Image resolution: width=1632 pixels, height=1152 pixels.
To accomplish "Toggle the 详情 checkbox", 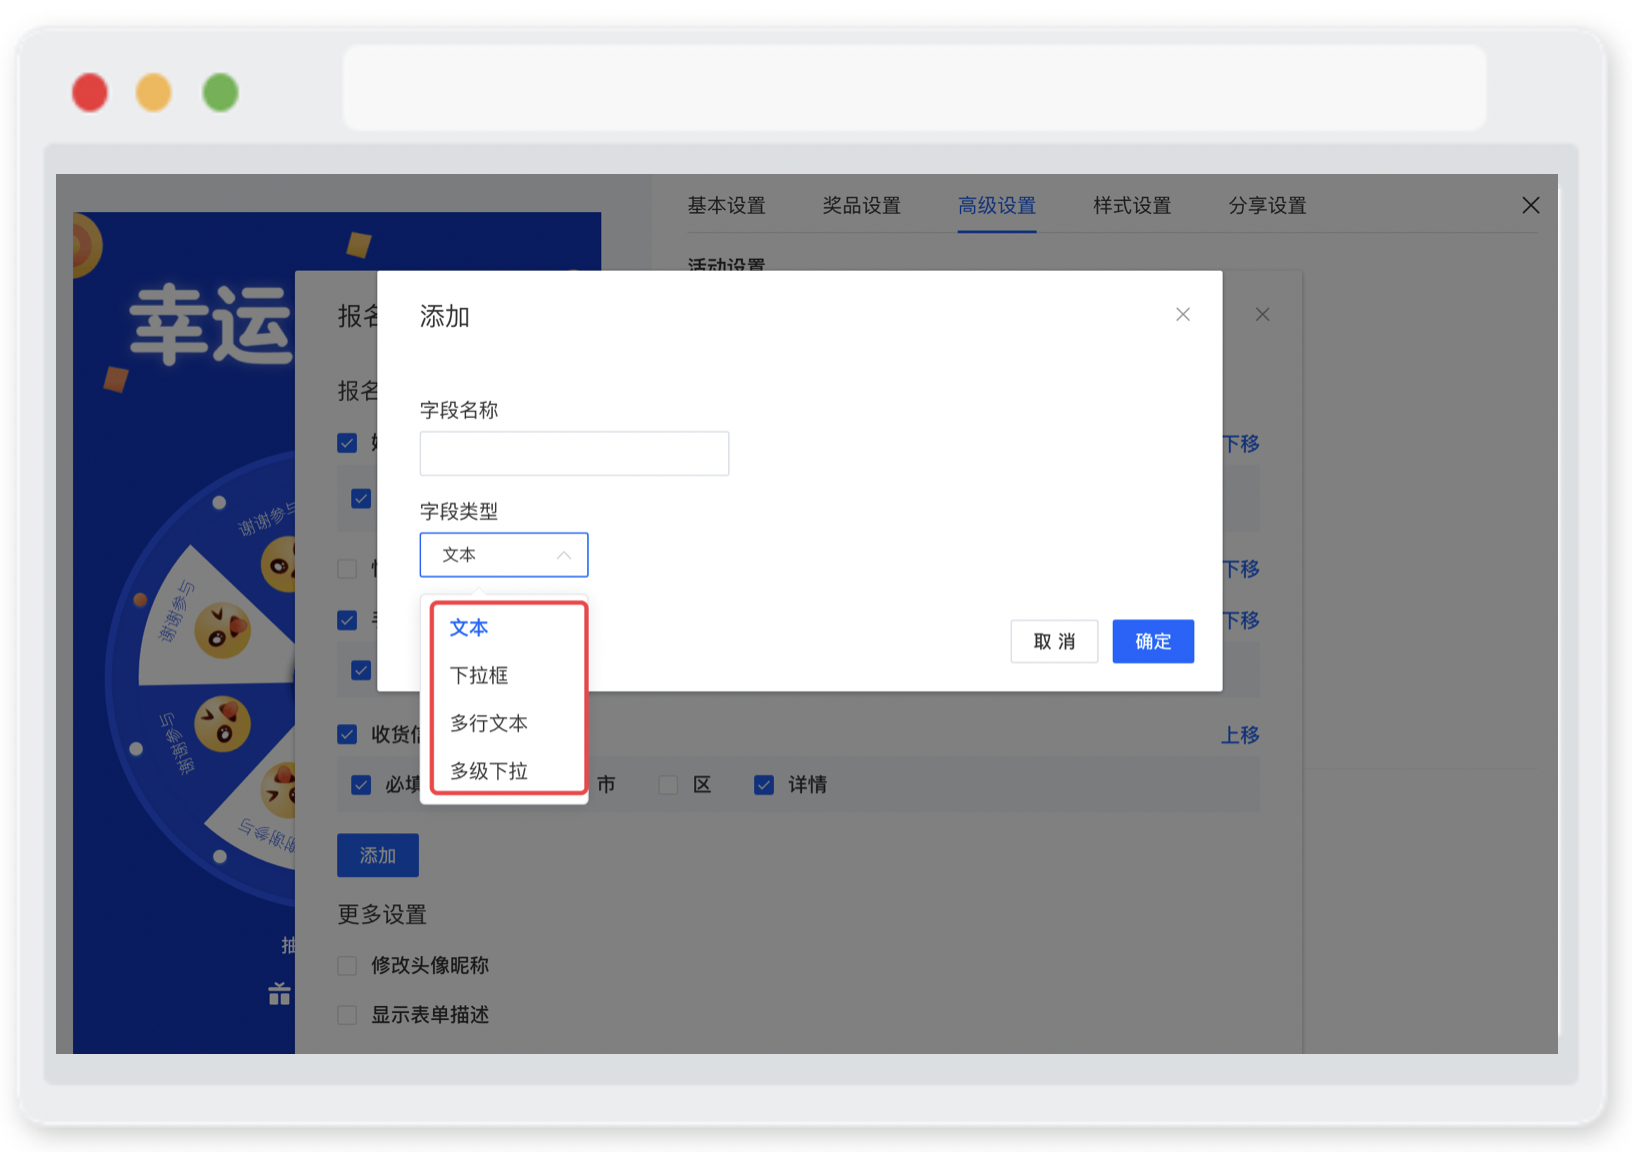I will [764, 785].
